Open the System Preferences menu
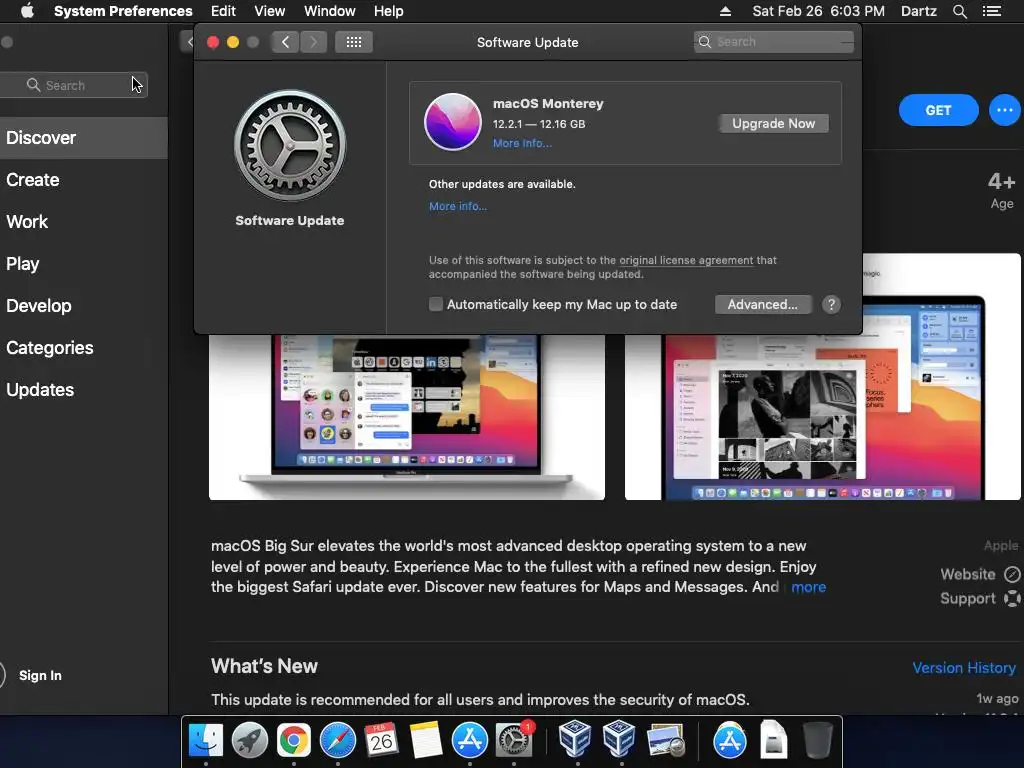 pos(123,11)
